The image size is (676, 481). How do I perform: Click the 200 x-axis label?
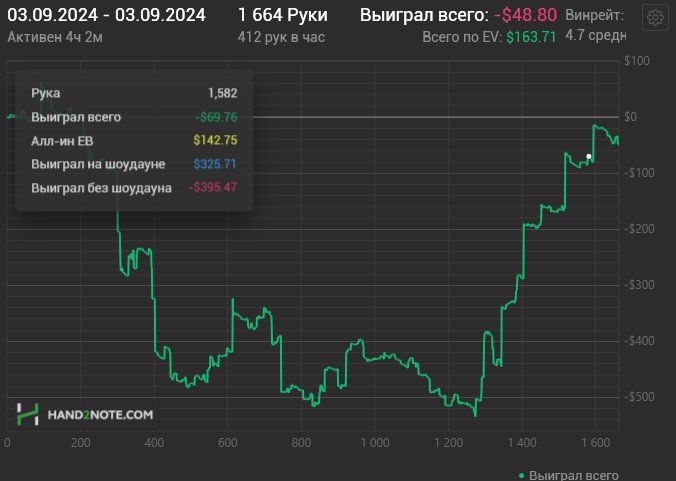(x=81, y=443)
